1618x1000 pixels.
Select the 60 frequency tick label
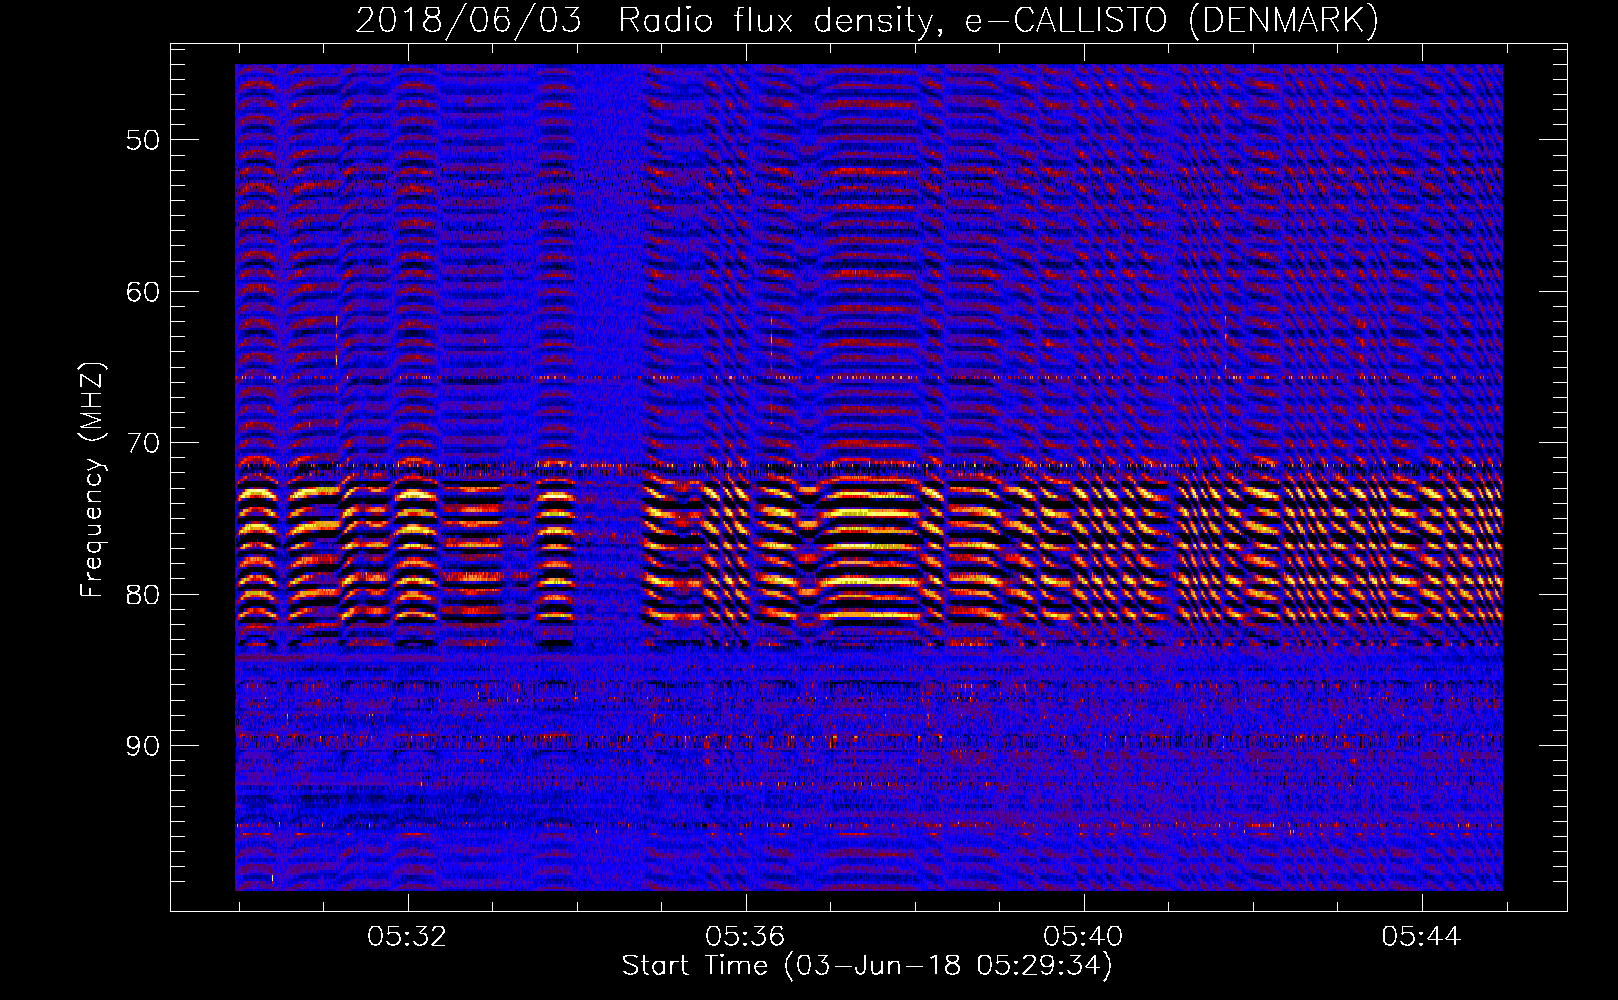click(142, 292)
